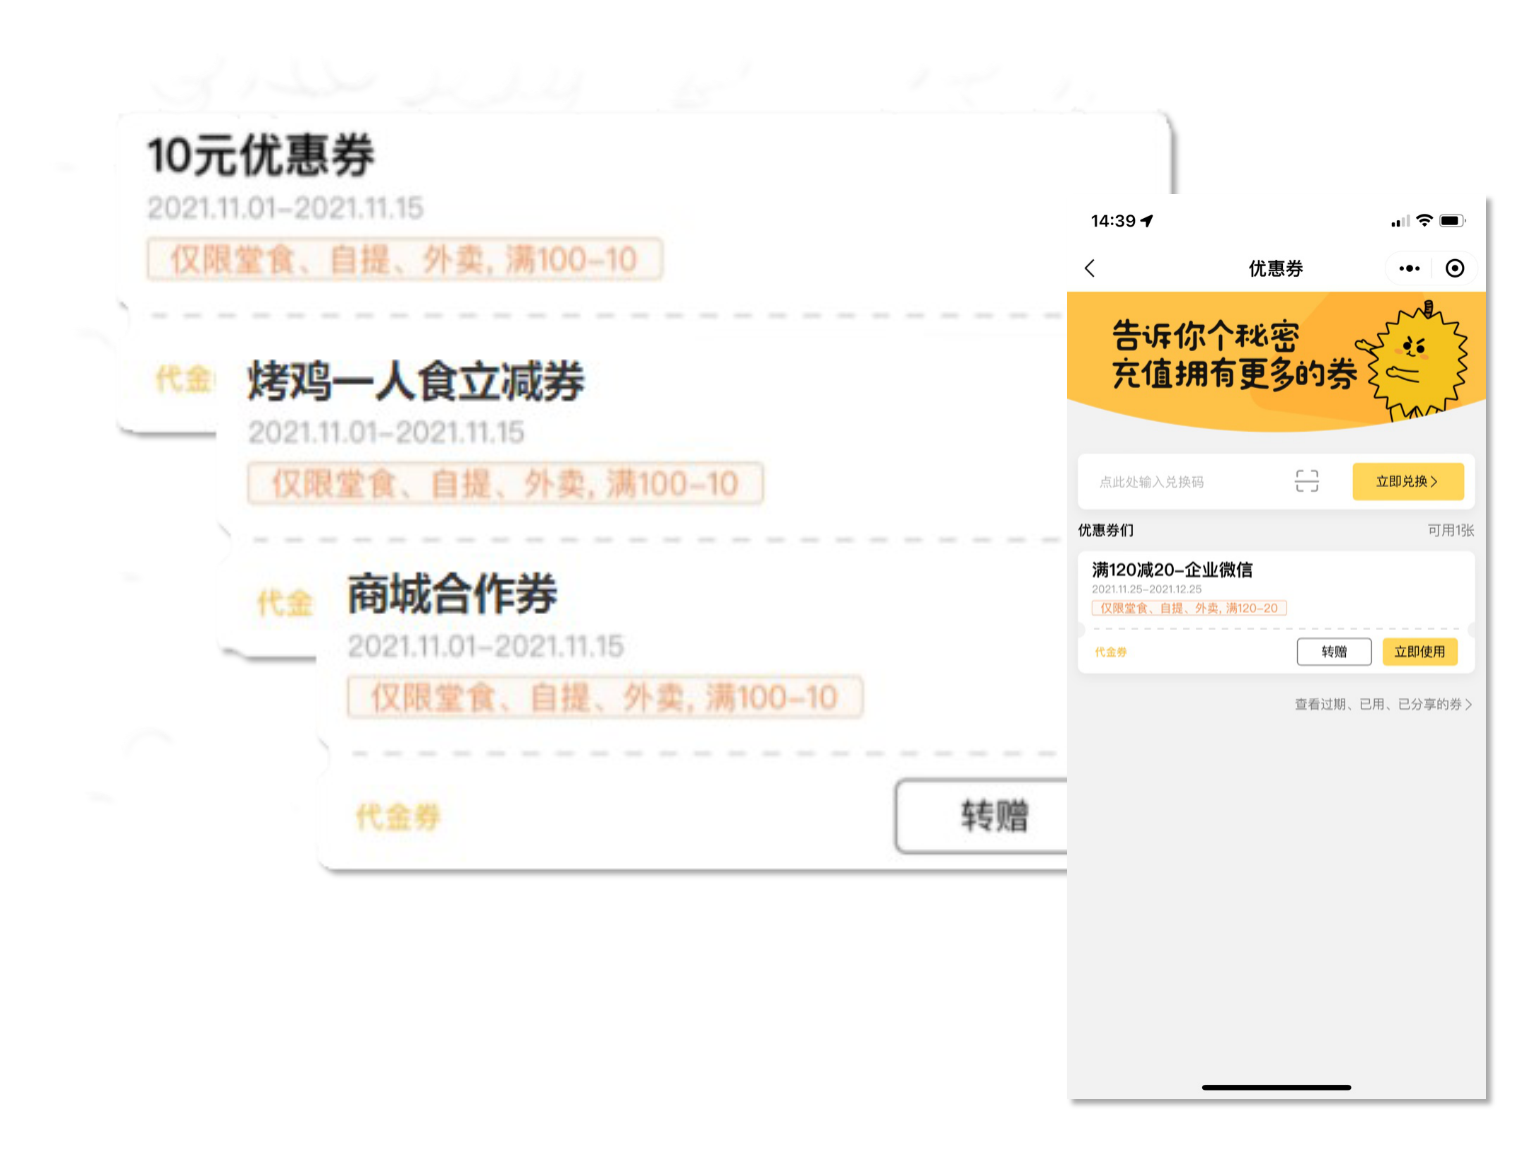Tap the circle target icon at top right
Screen dimensions: 1532x1150
tap(1457, 268)
